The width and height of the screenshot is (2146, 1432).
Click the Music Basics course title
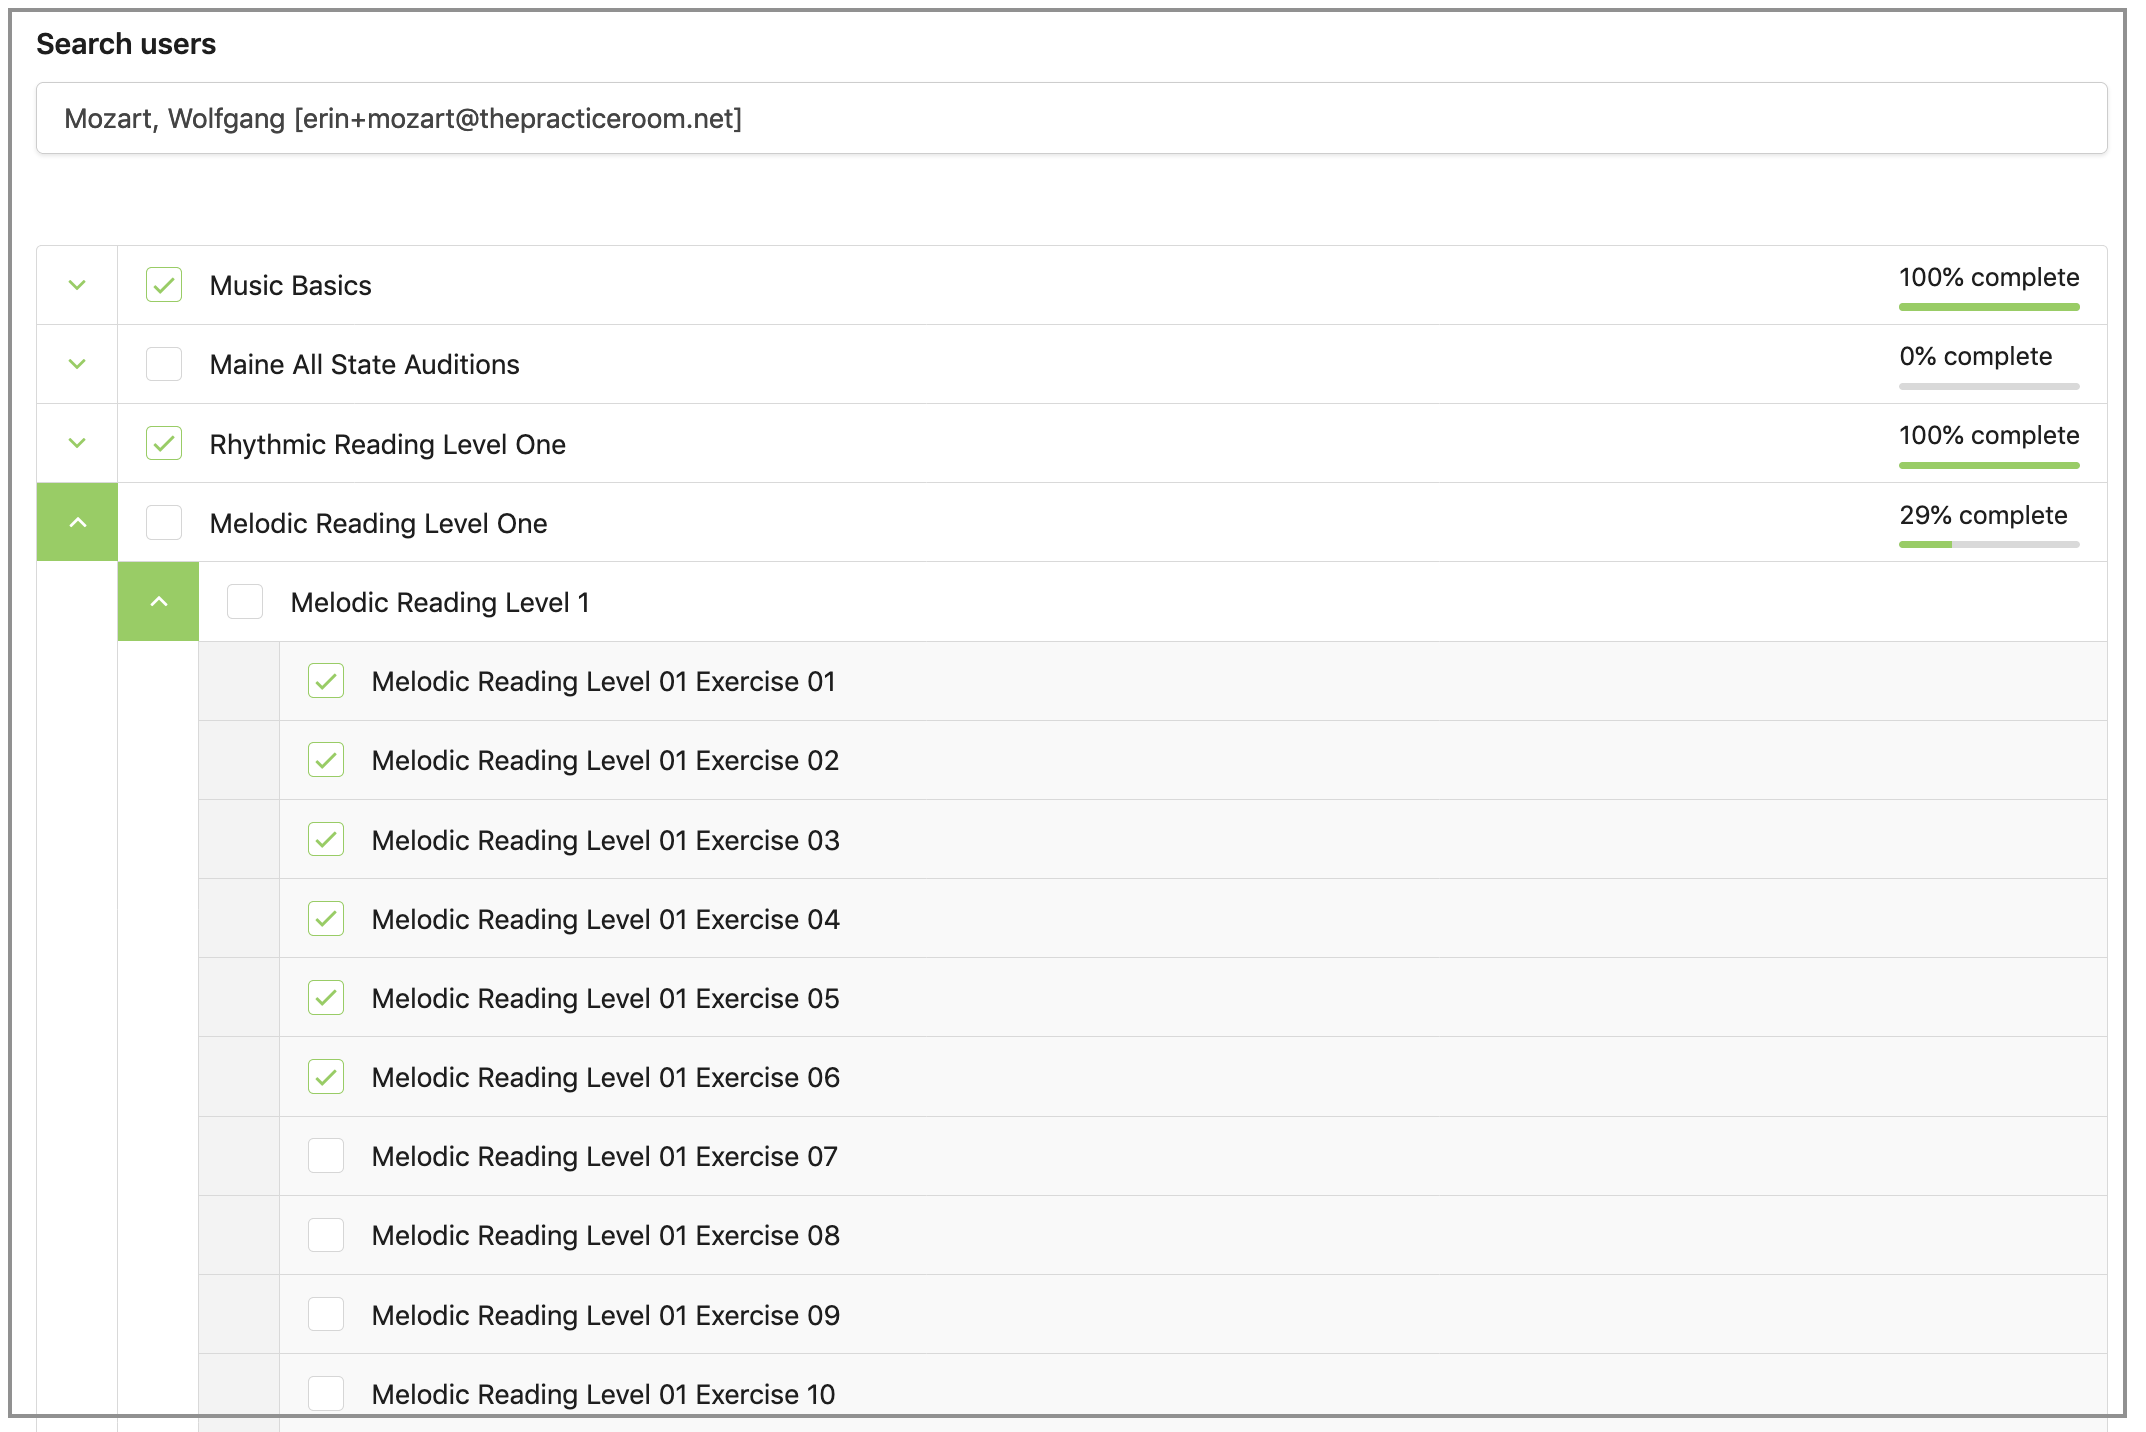(x=290, y=286)
